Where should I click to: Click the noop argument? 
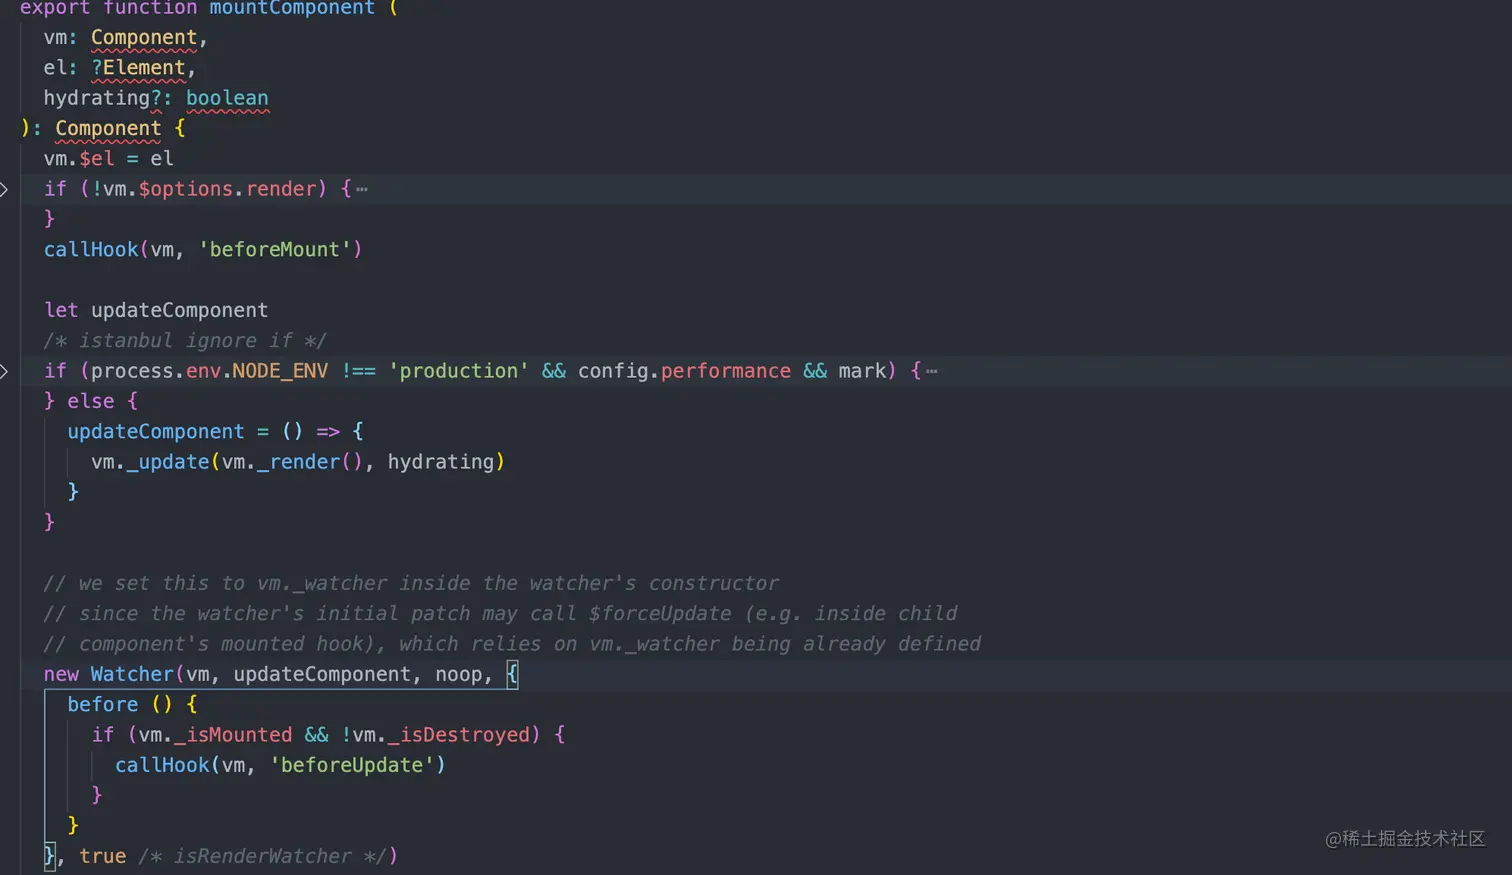(459, 675)
